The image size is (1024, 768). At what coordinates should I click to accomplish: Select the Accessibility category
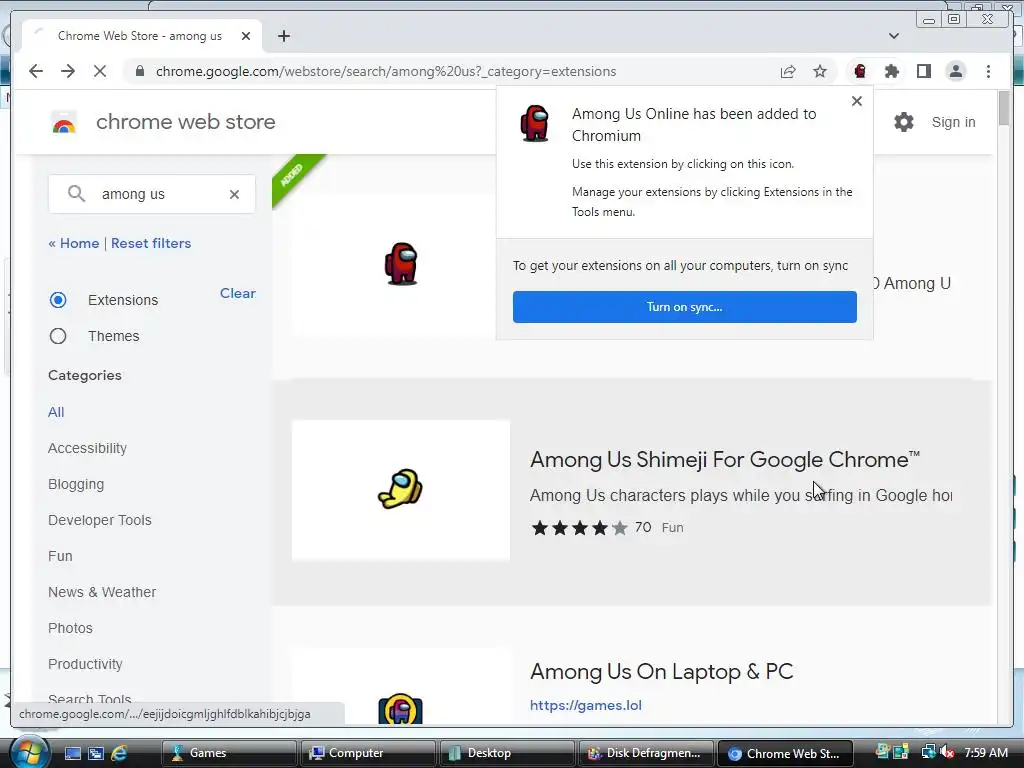(x=88, y=448)
